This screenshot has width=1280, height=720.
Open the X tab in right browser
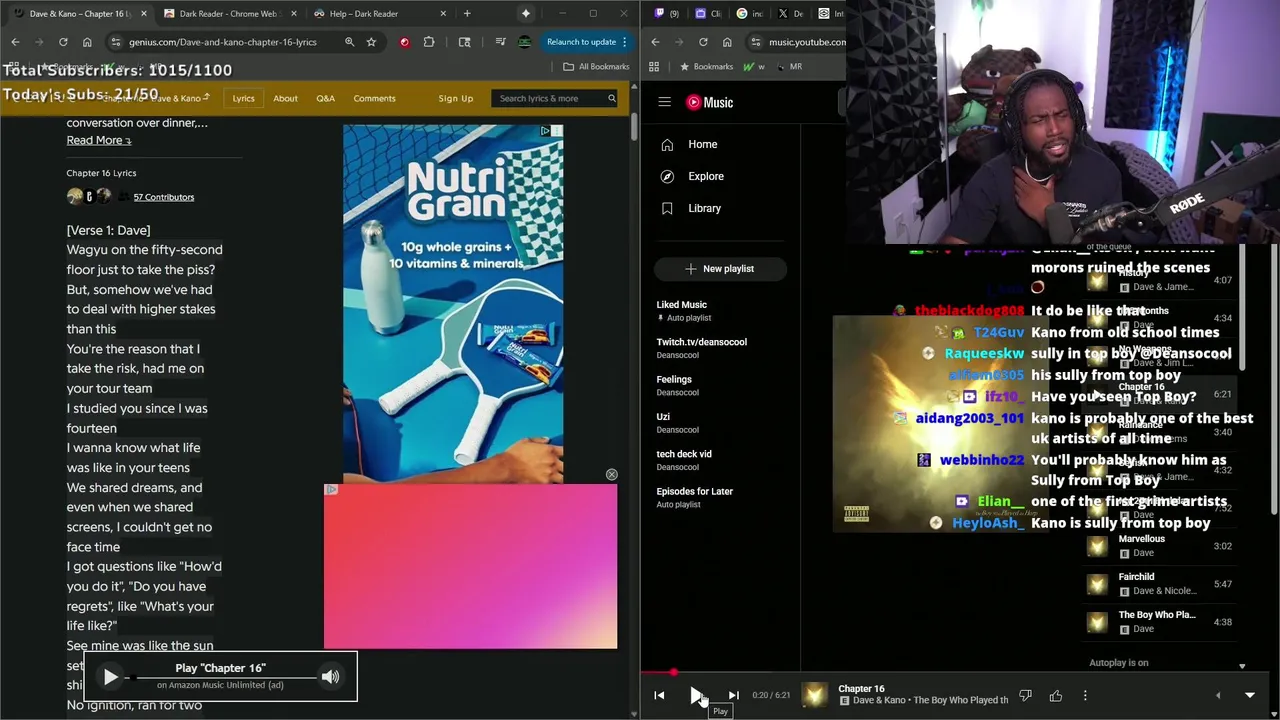[782, 14]
